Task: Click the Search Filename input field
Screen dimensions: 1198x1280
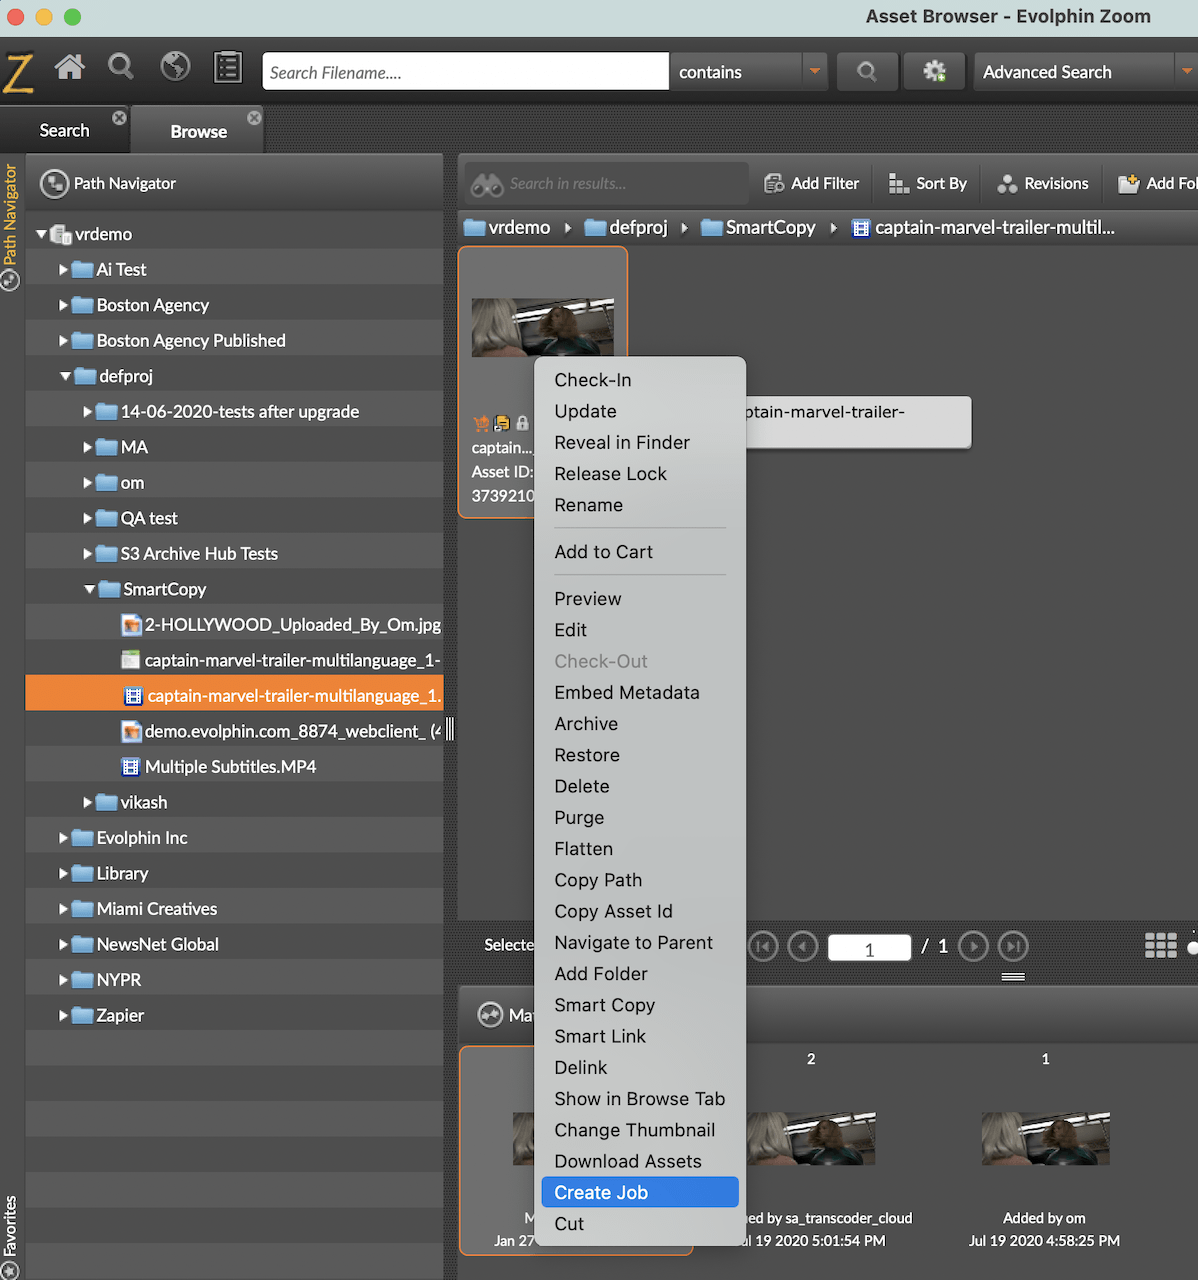Action: (x=466, y=71)
